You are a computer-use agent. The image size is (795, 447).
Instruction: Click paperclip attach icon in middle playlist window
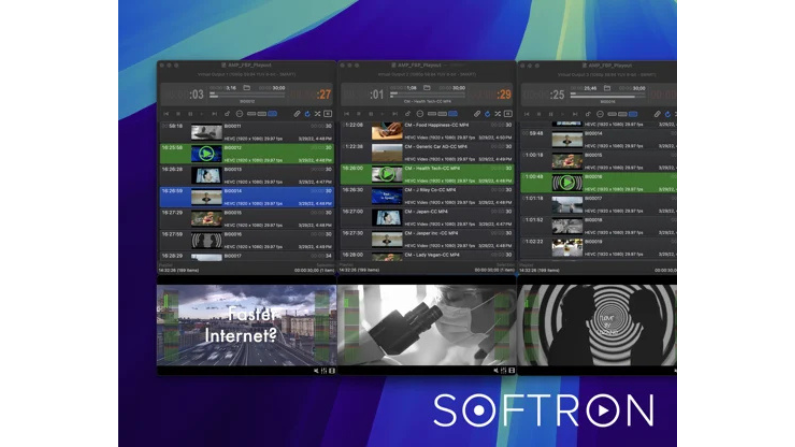pyautogui.click(x=477, y=114)
